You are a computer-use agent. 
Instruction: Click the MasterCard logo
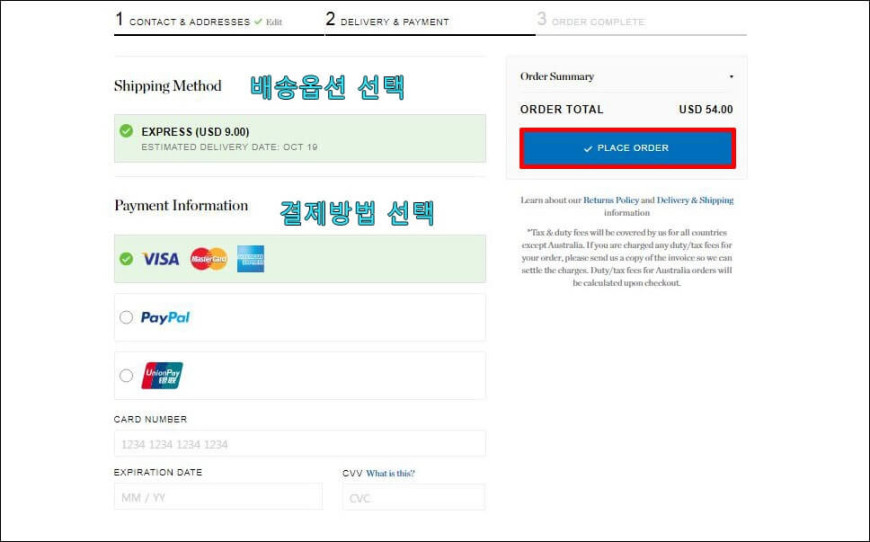(209, 259)
